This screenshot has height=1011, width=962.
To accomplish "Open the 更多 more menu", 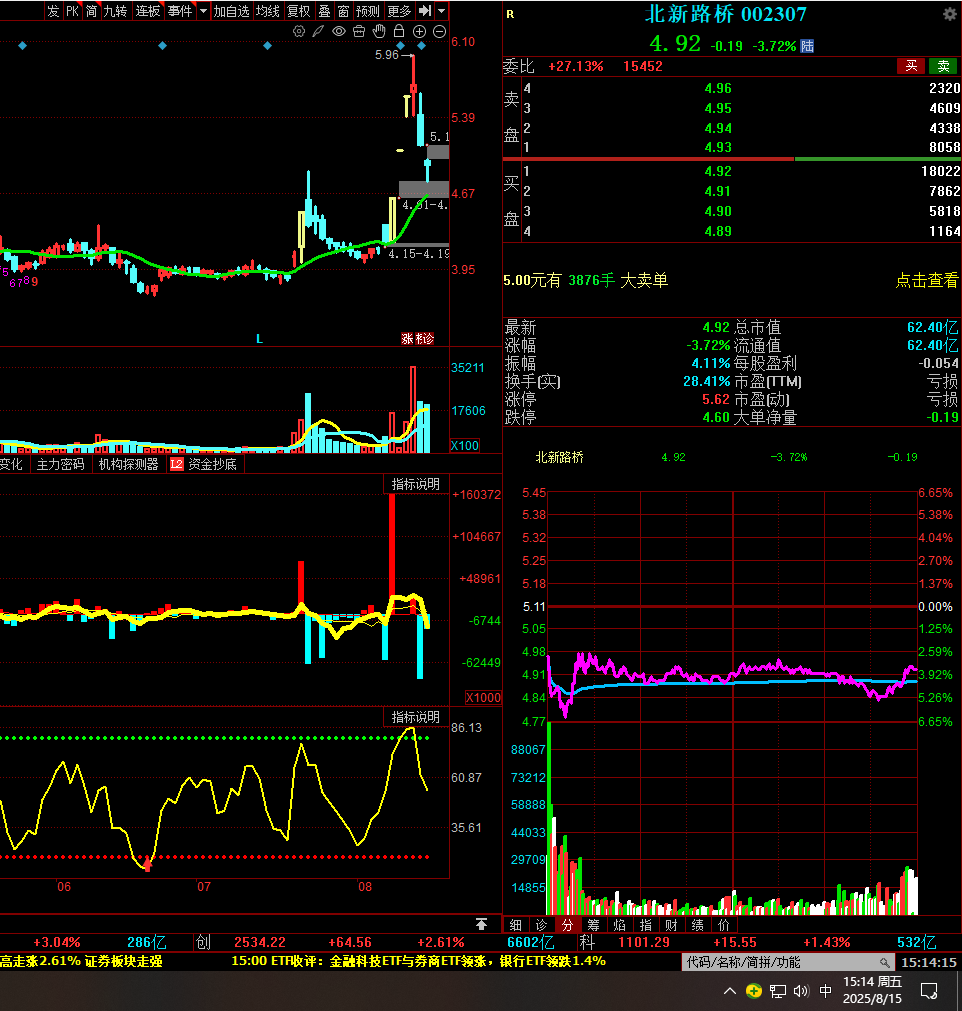I will pyautogui.click(x=399, y=11).
